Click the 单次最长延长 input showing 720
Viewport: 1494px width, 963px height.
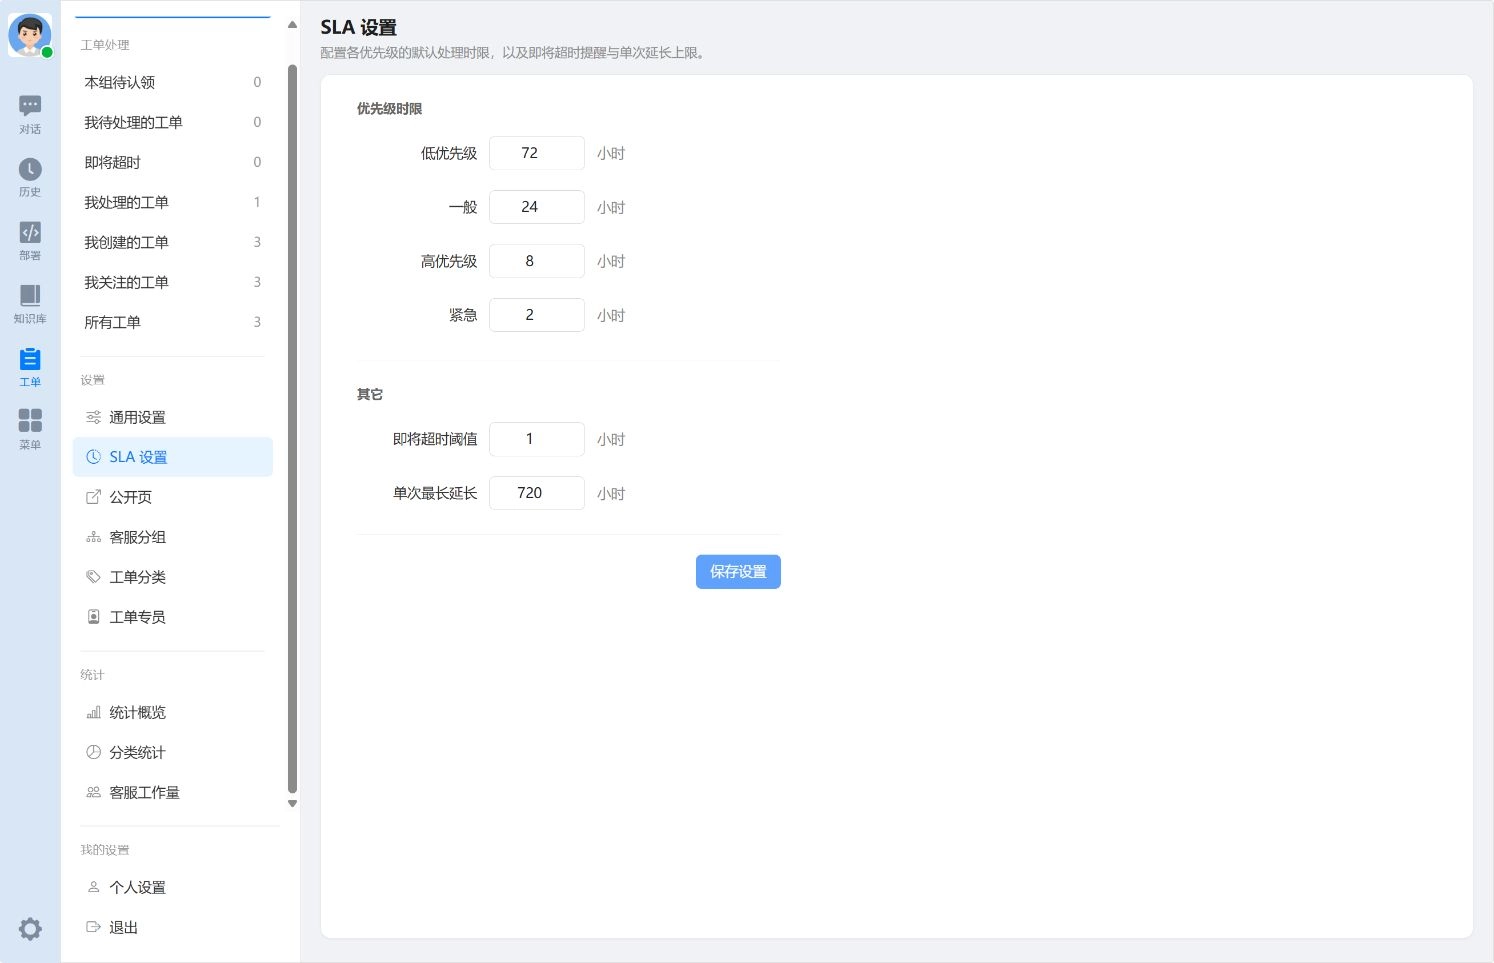click(537, 493)
